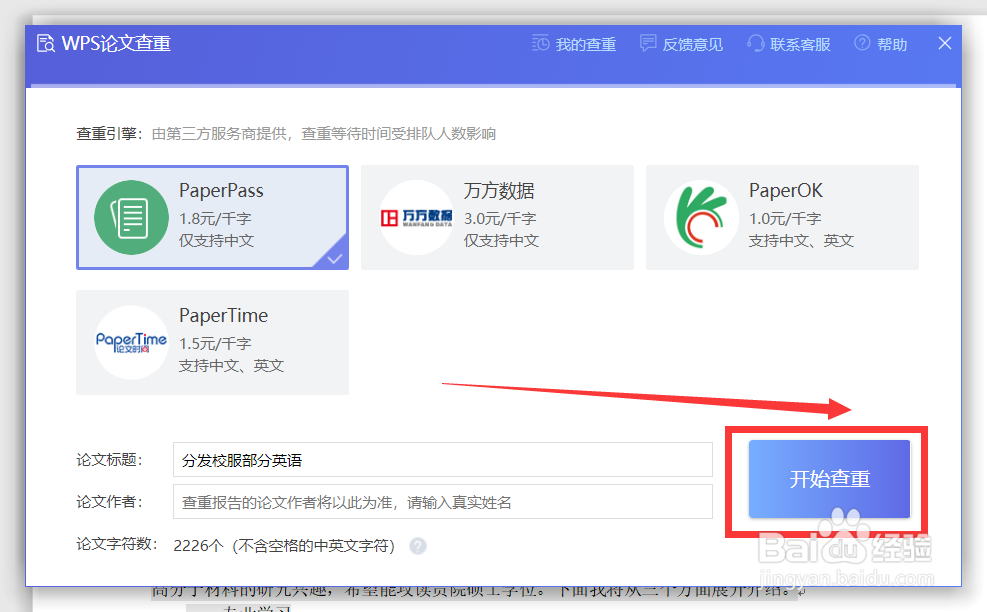The width and height of the screenshot is (987, 612).
Task: Click the help icon beside 论文字符数
Action: (418, 546)
